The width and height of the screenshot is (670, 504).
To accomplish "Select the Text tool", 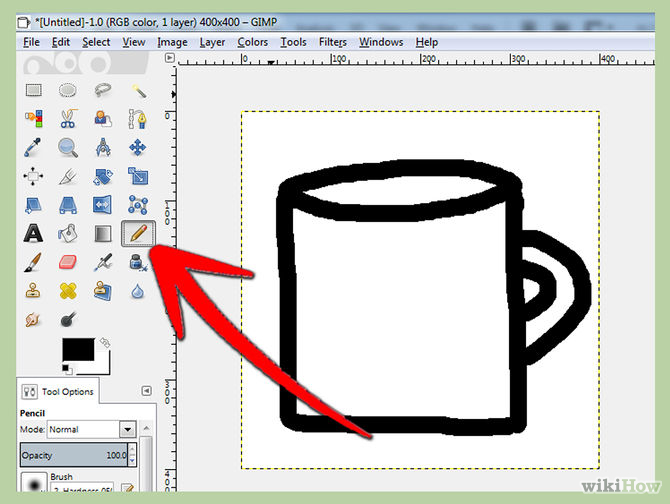I will (33, 234).
